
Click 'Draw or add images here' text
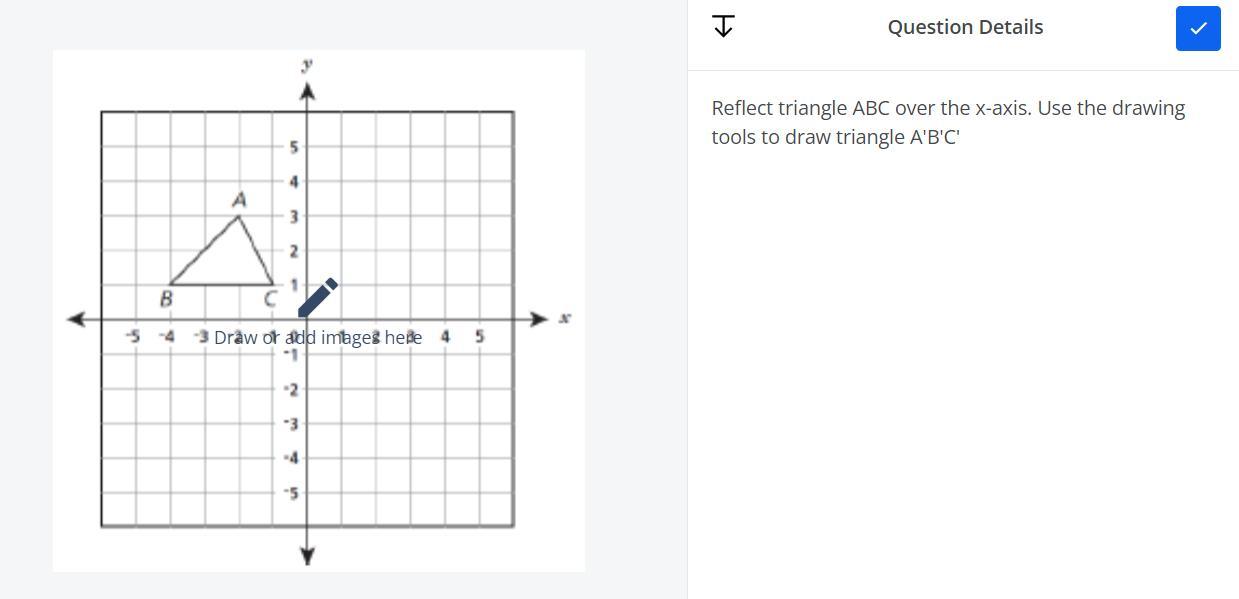318,337
